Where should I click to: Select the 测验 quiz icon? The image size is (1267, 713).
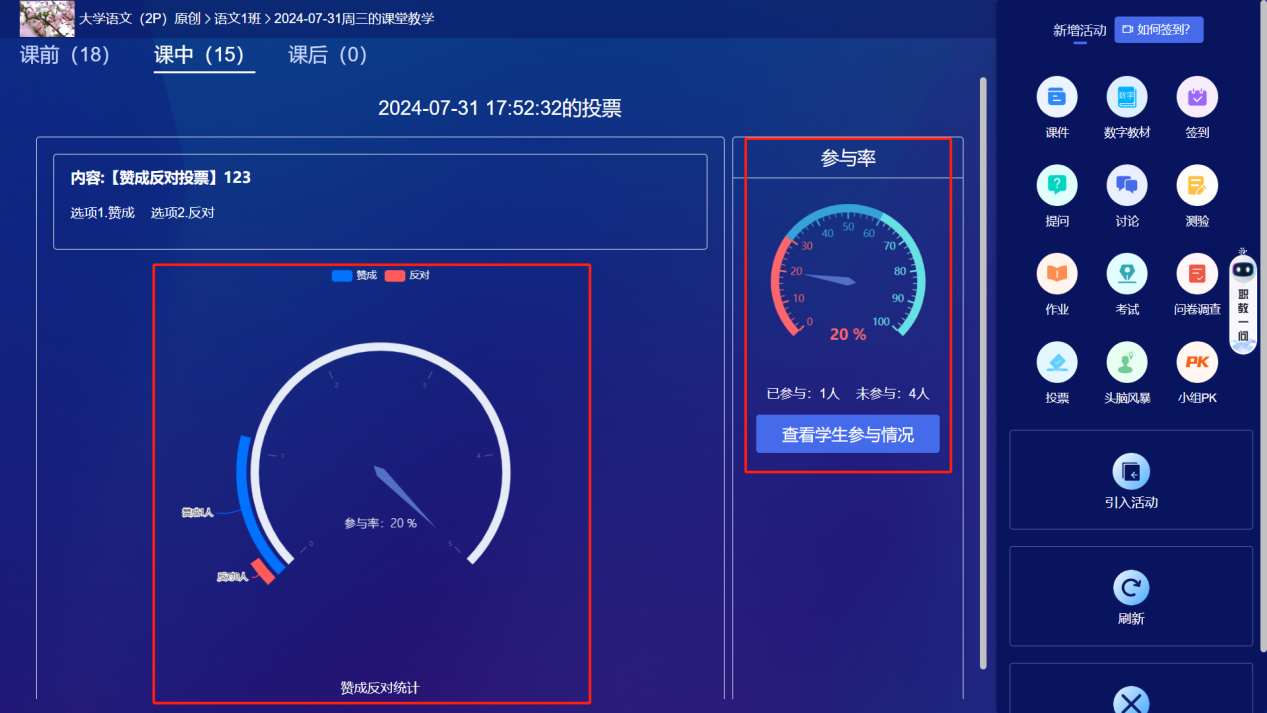(1196, 196)
